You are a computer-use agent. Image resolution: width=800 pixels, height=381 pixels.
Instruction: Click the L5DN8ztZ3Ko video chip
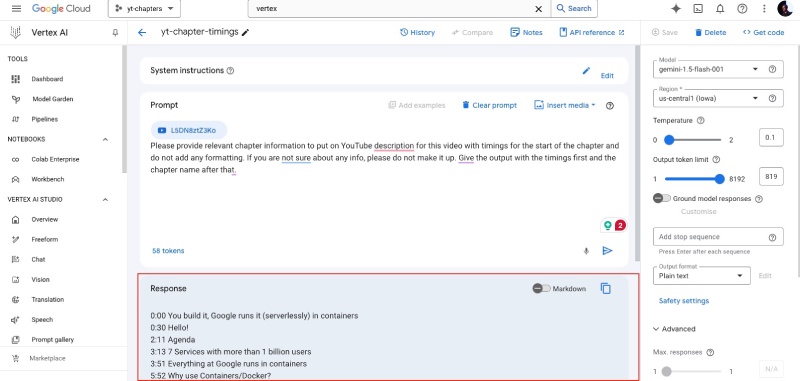[x=189, y=131]
